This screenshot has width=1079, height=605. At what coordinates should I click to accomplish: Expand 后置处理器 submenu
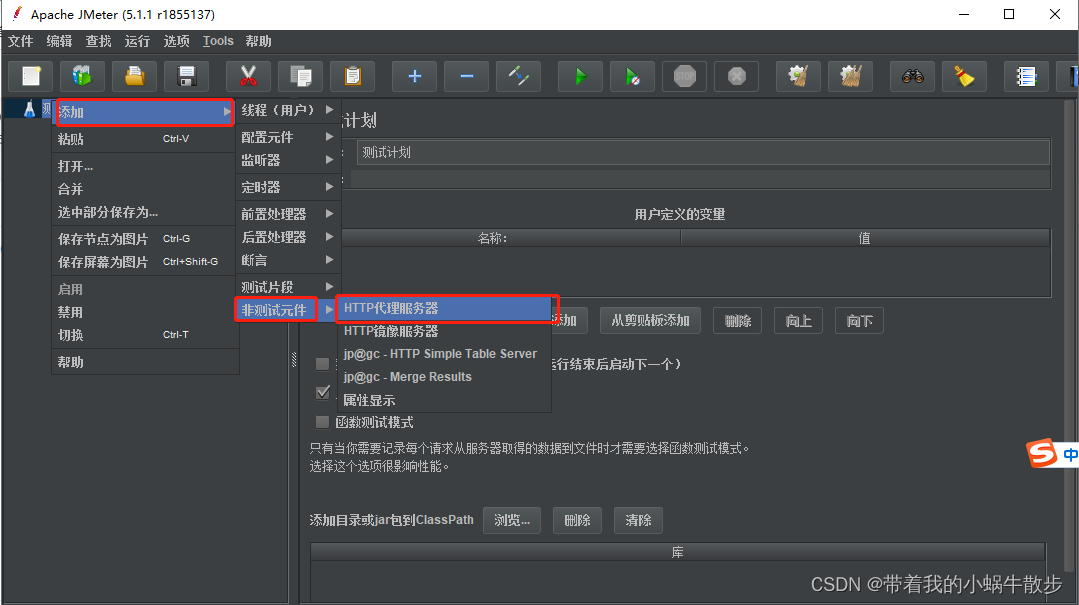288,237
